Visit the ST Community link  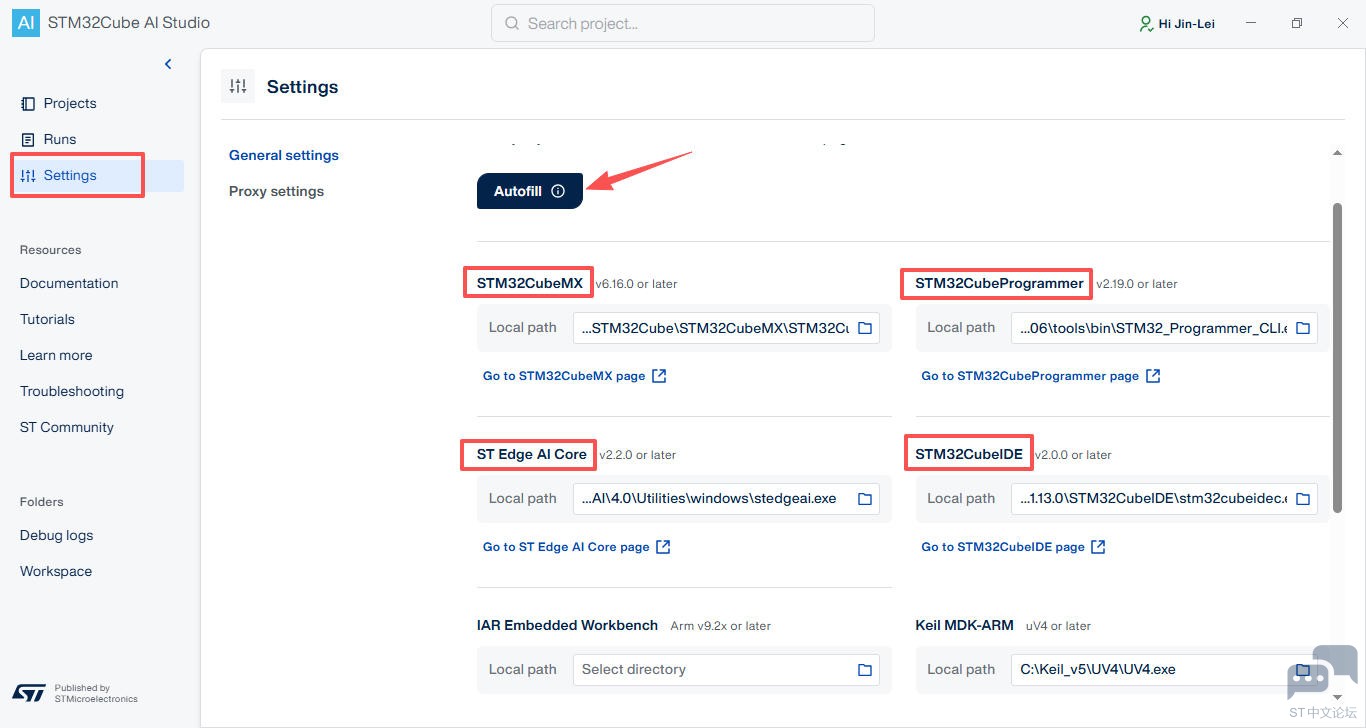[x=67, y=427]
